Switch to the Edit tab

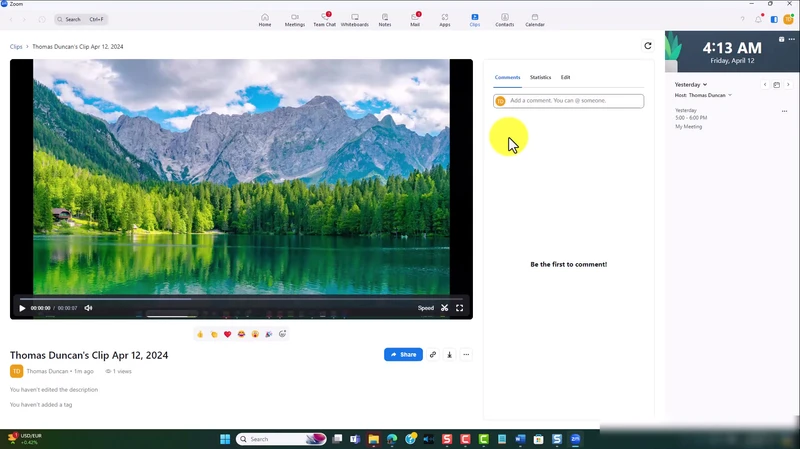click(x=565, y=78)
